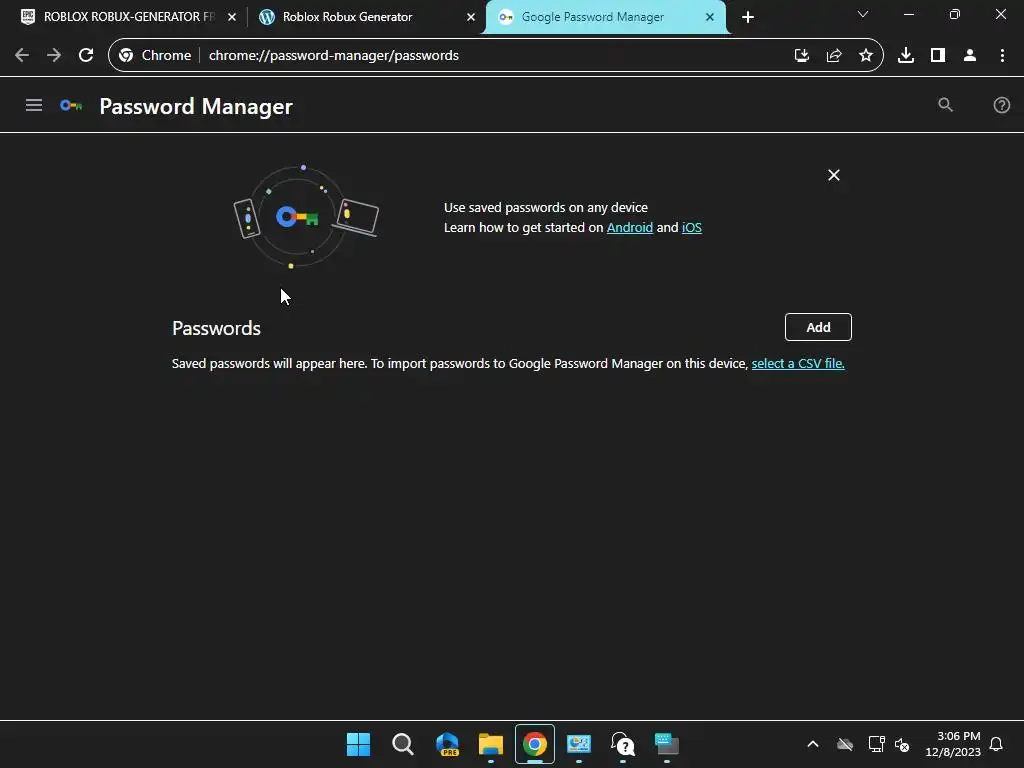
Task: Dismiss the saved passwords promo banner
Action: click(x=834, y=175)
